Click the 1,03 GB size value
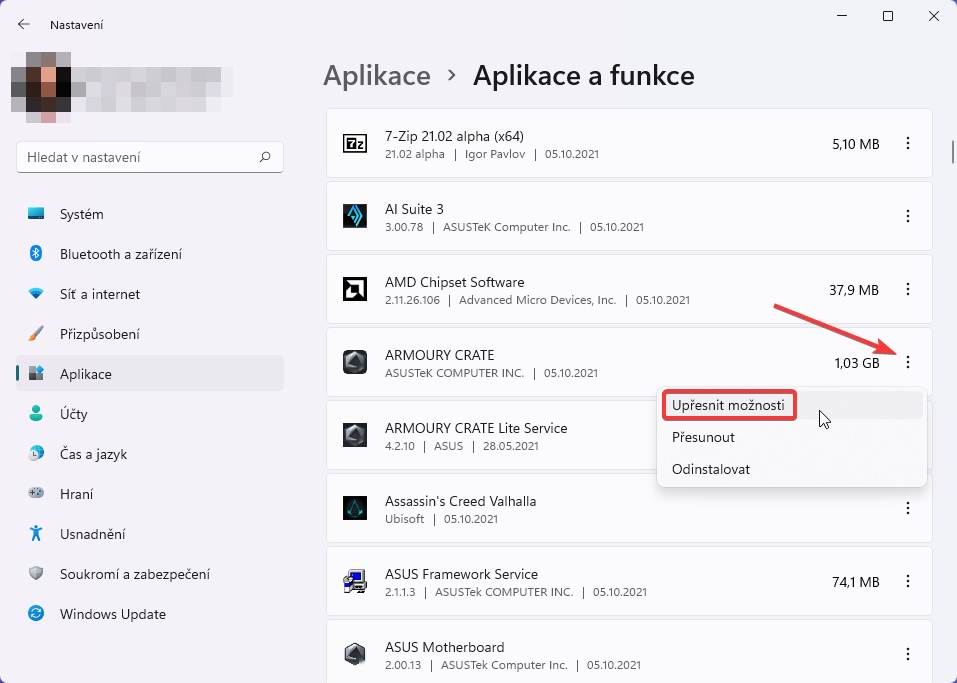This screenshot has width=957, height=683. pos(857,363)
